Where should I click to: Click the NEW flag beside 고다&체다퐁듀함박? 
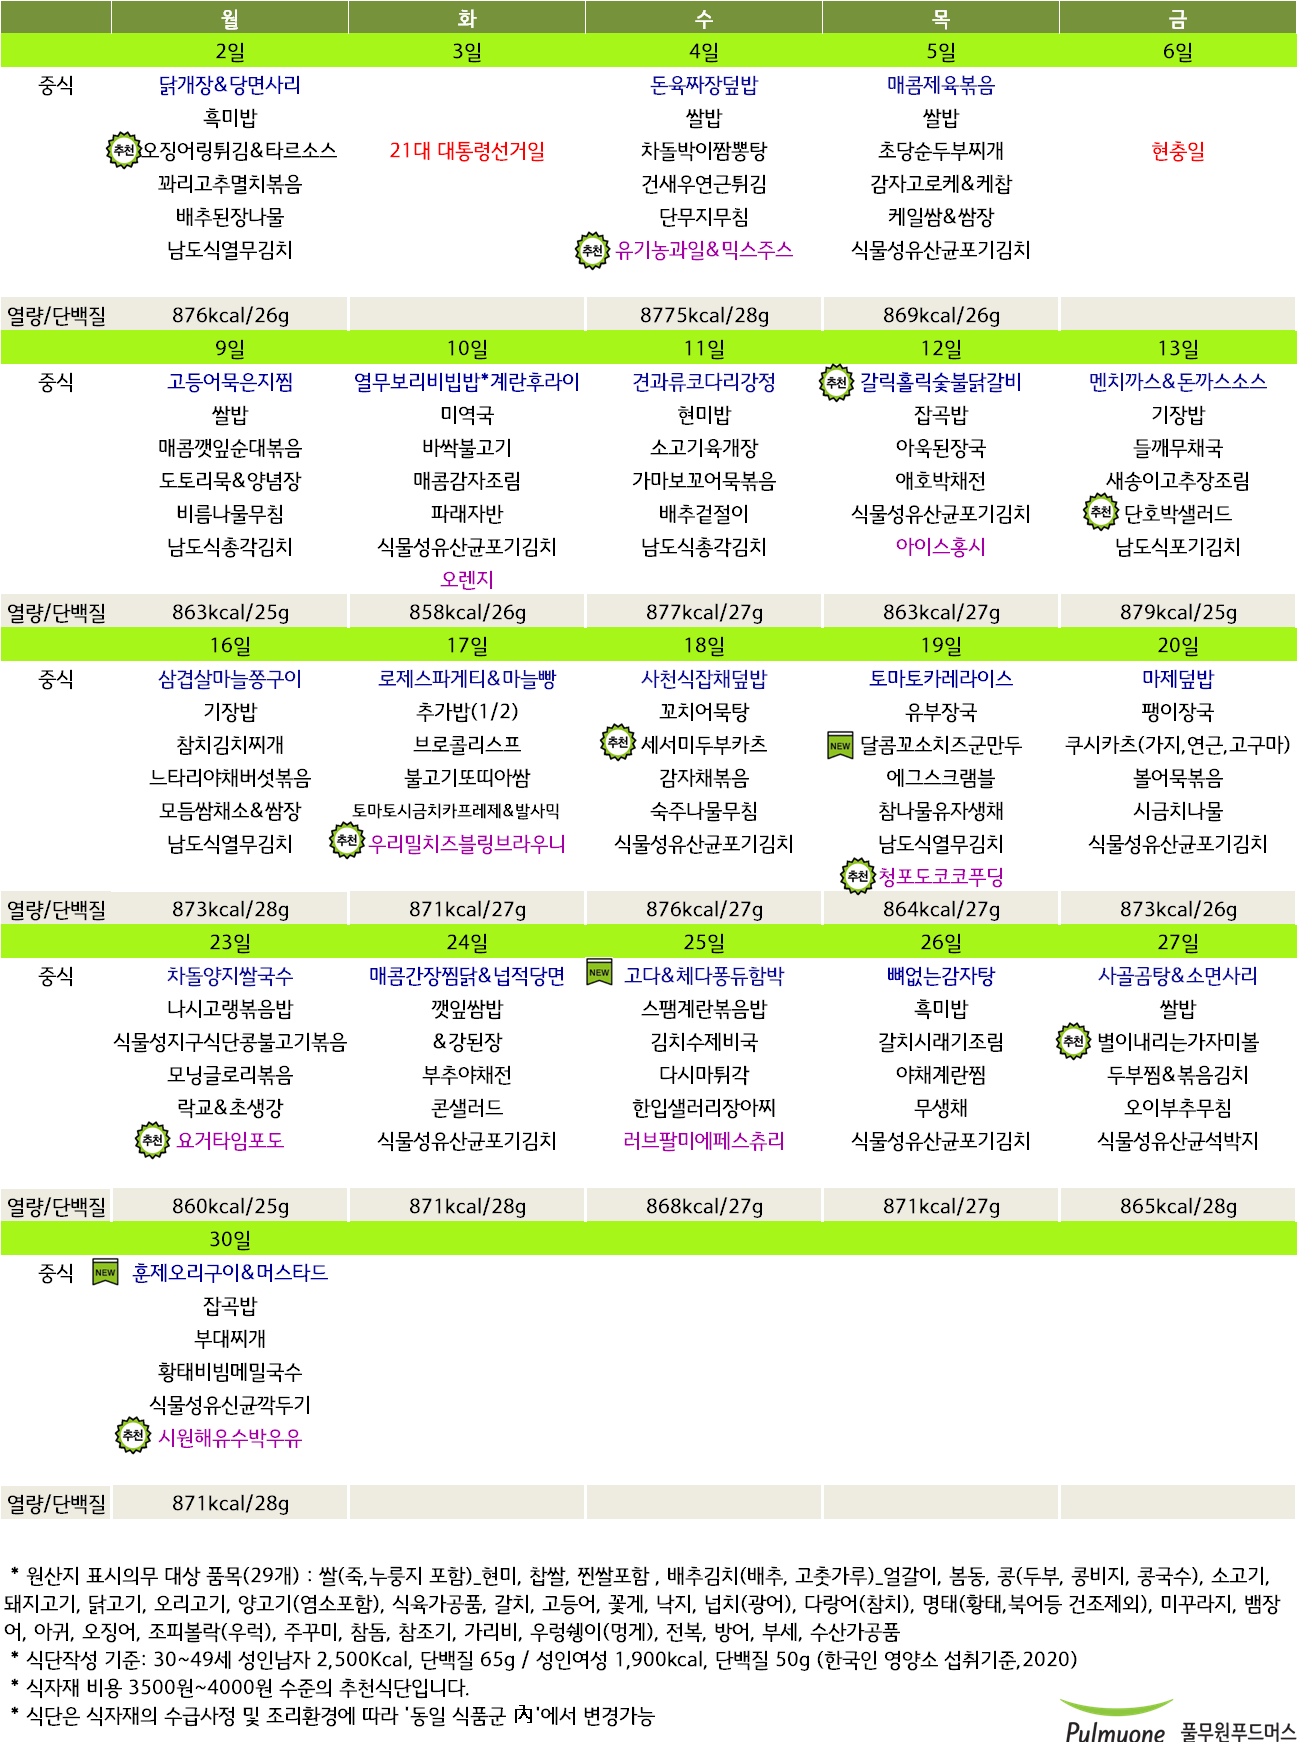pos(599,971)
